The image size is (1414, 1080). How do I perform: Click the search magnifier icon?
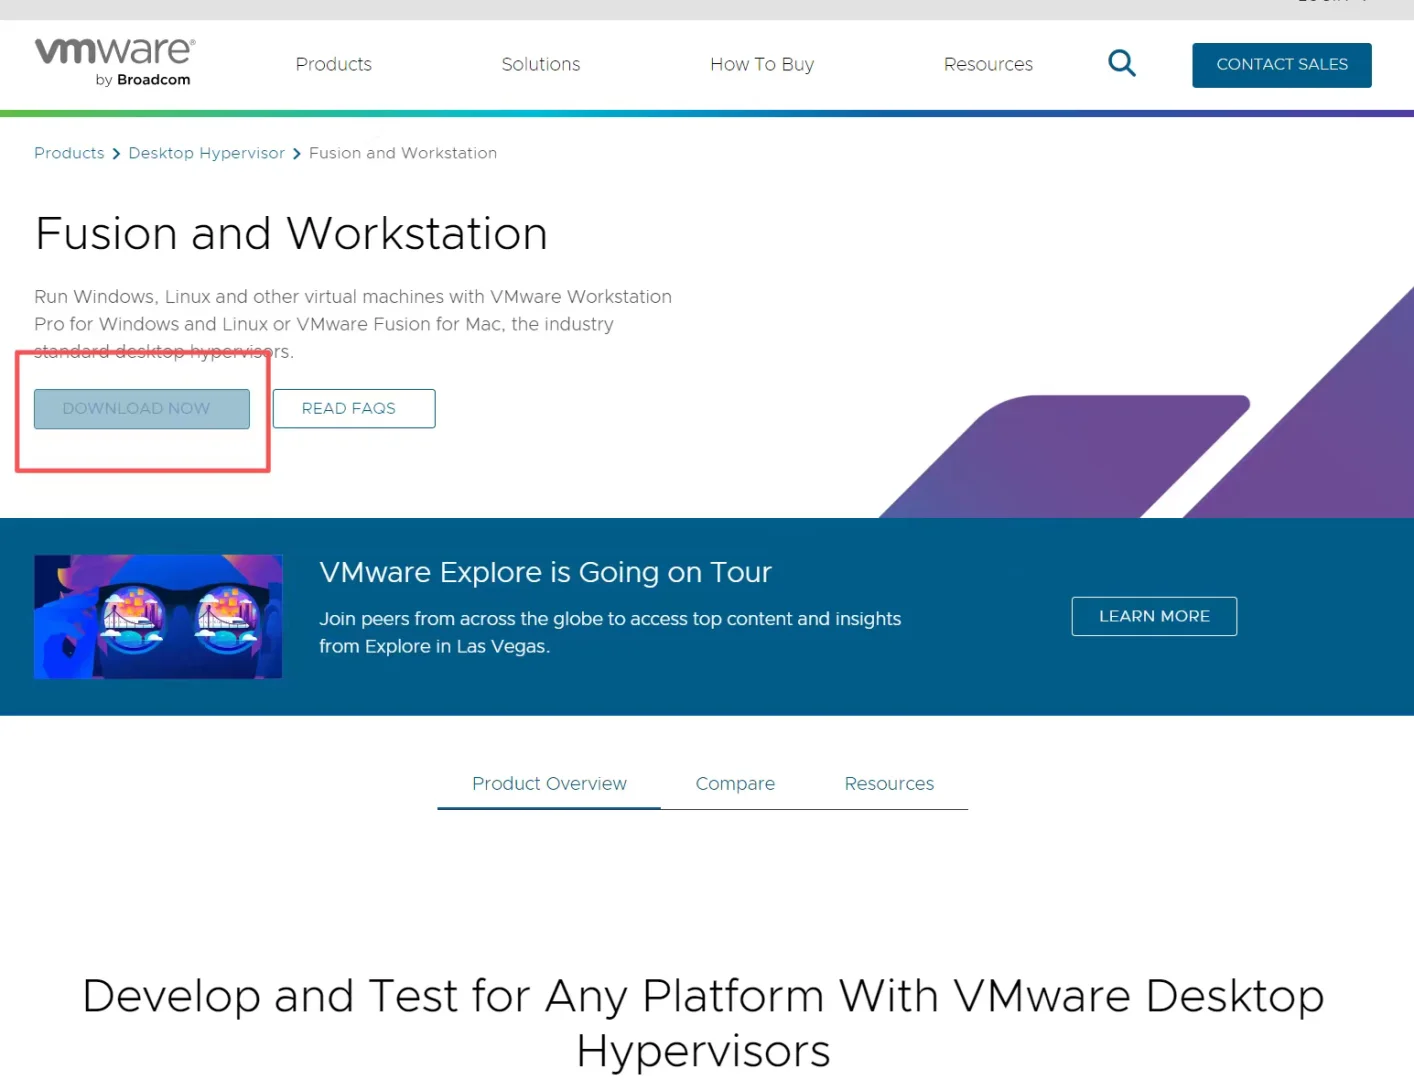(x=1121, y=62)
